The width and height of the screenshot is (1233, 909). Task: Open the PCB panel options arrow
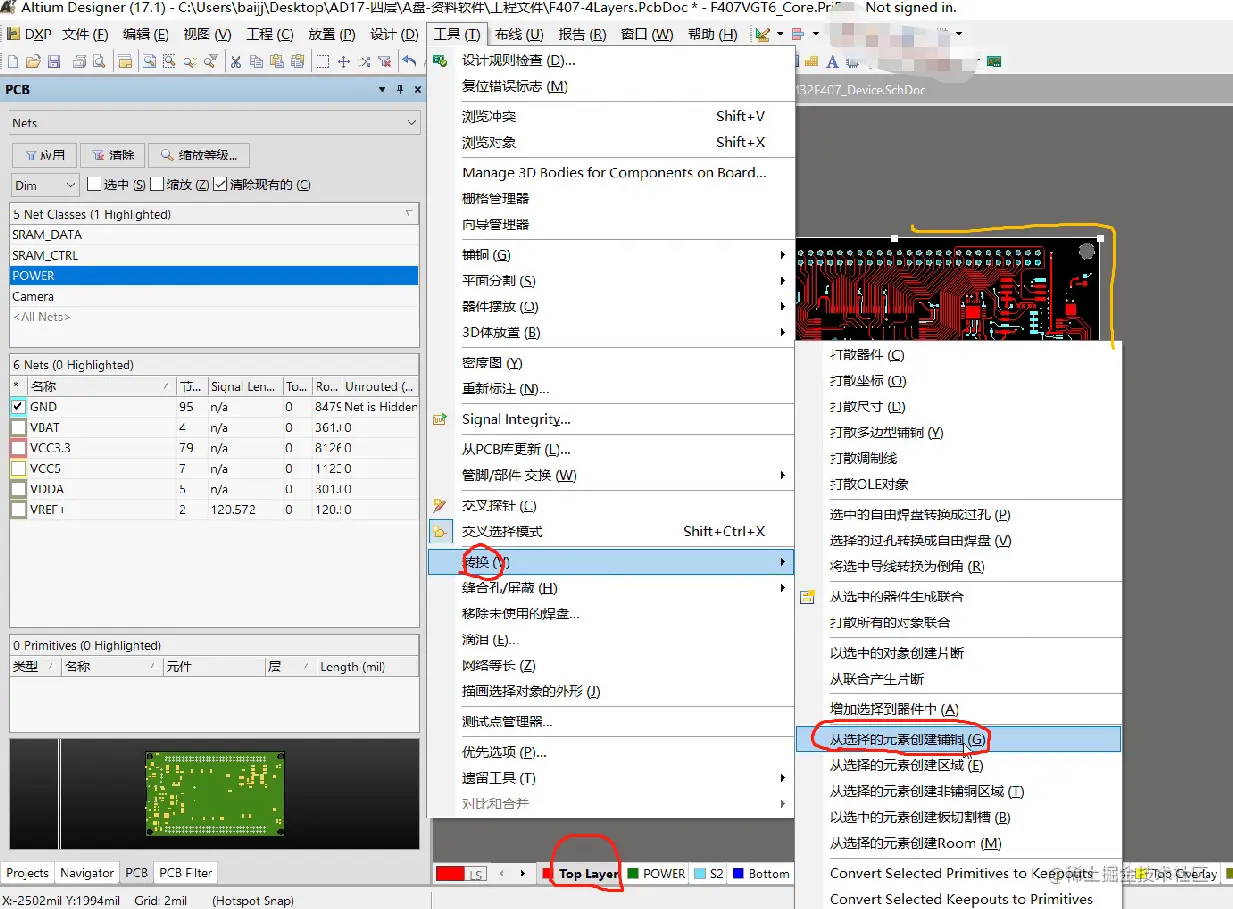click(382, 89)
